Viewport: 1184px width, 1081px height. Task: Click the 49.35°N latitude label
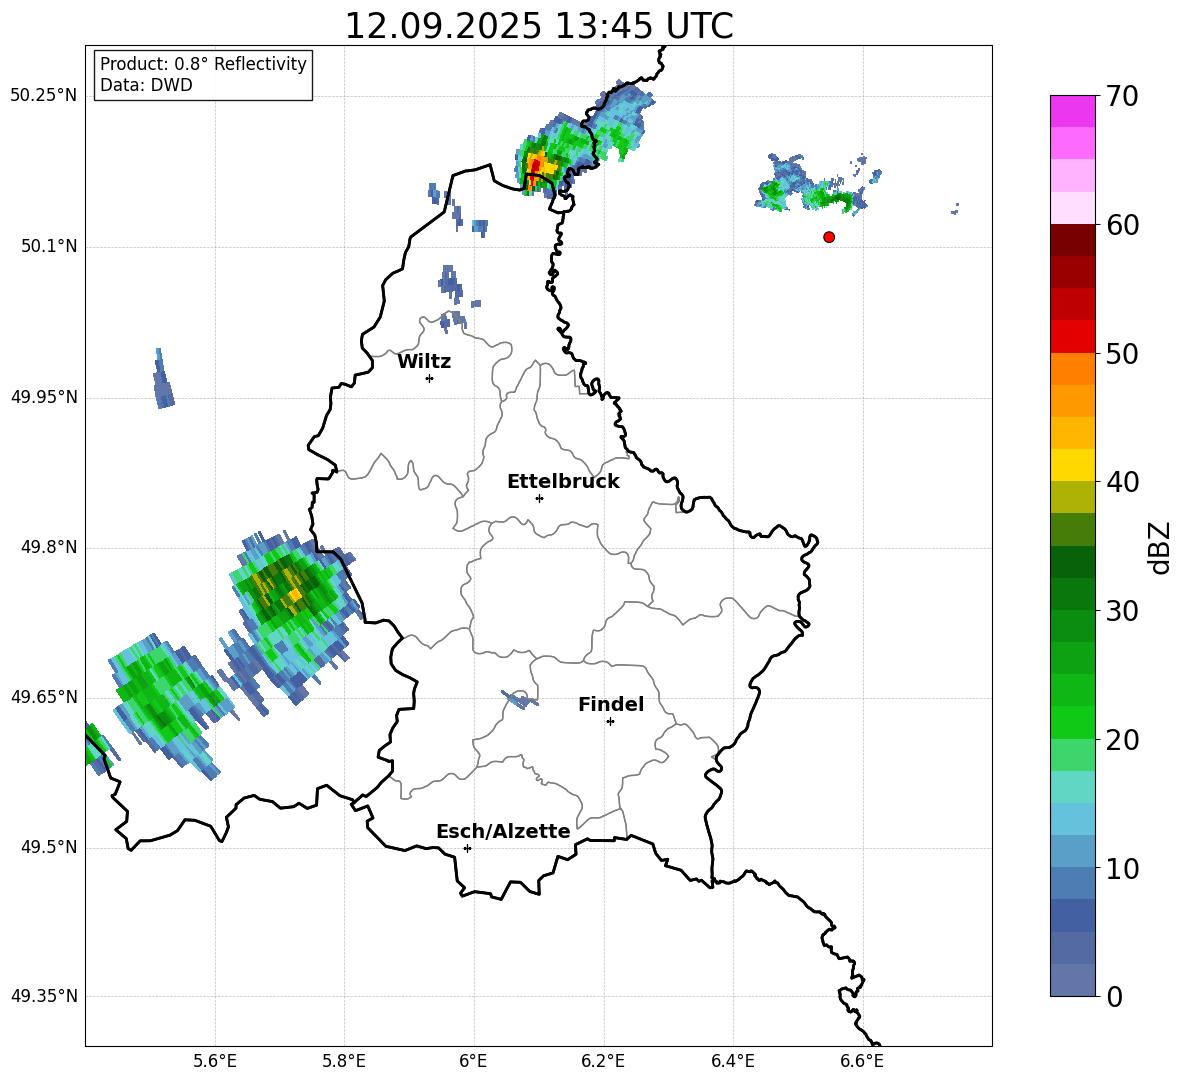coord(44,996)
